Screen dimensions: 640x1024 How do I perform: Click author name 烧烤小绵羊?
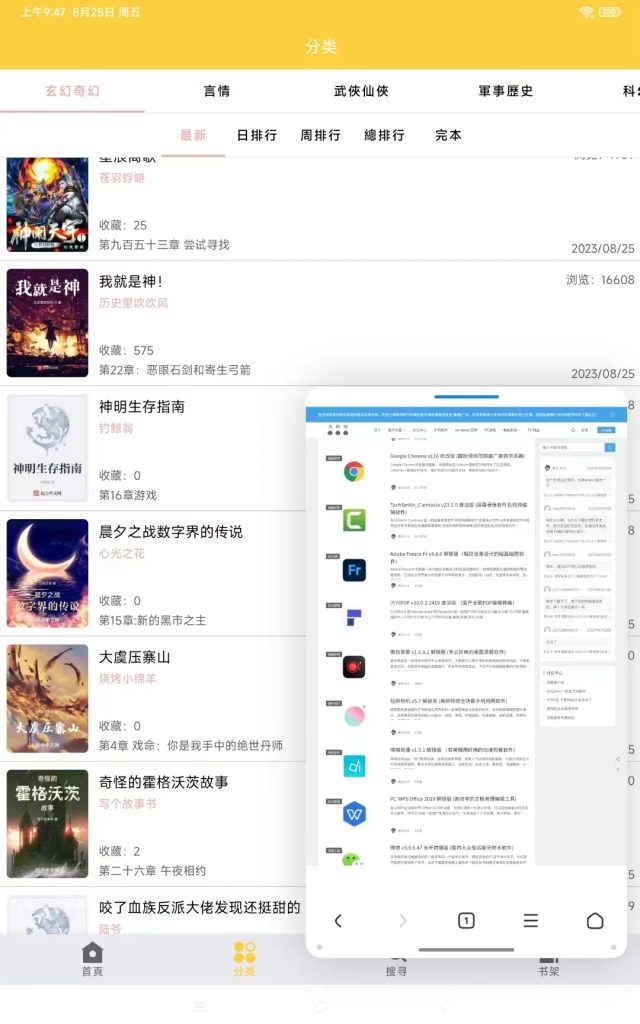pyautogui.click(x=127, y=679)
